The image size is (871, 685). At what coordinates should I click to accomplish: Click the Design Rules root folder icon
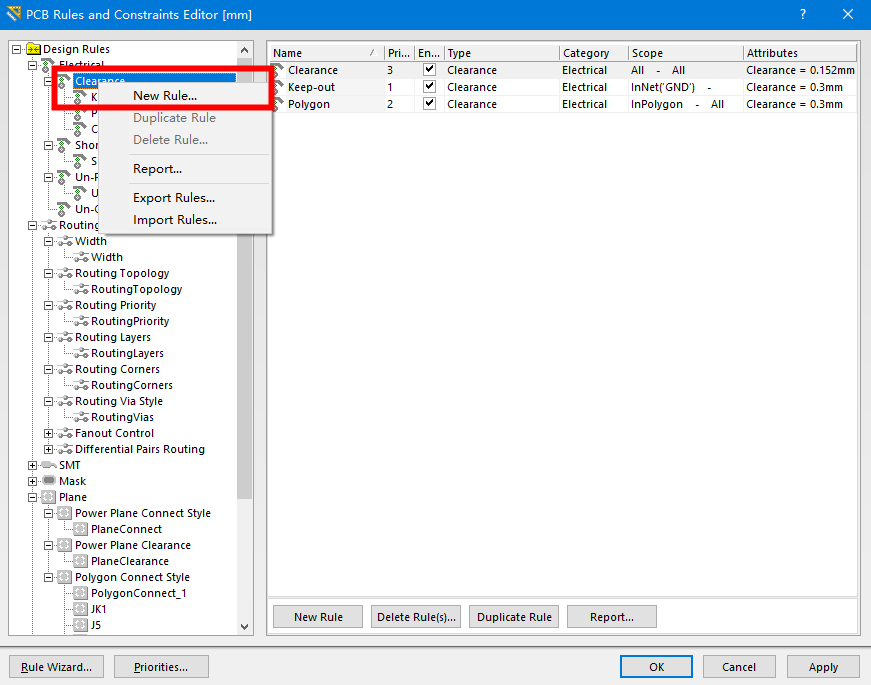pyautogui.click(x=33, y=49)
